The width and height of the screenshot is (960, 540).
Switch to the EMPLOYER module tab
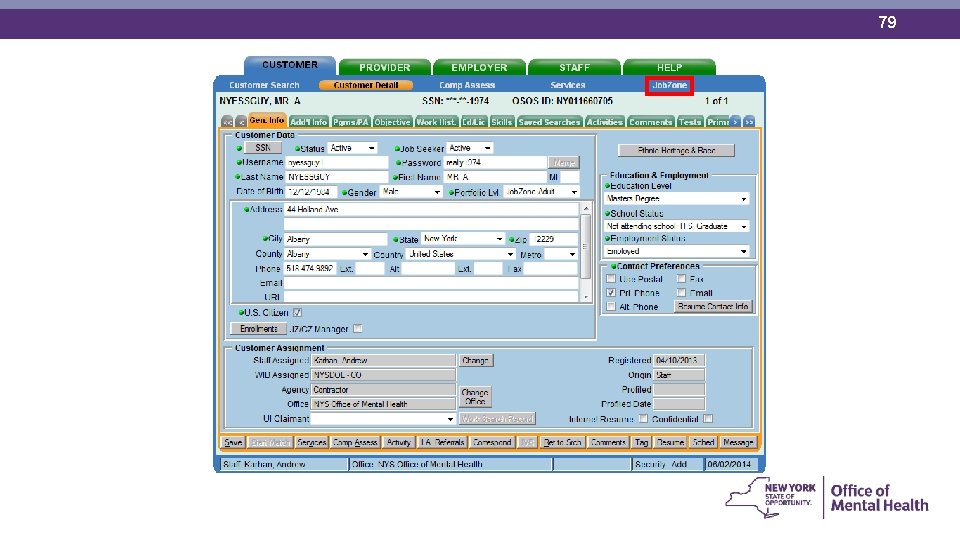[479, 67]
